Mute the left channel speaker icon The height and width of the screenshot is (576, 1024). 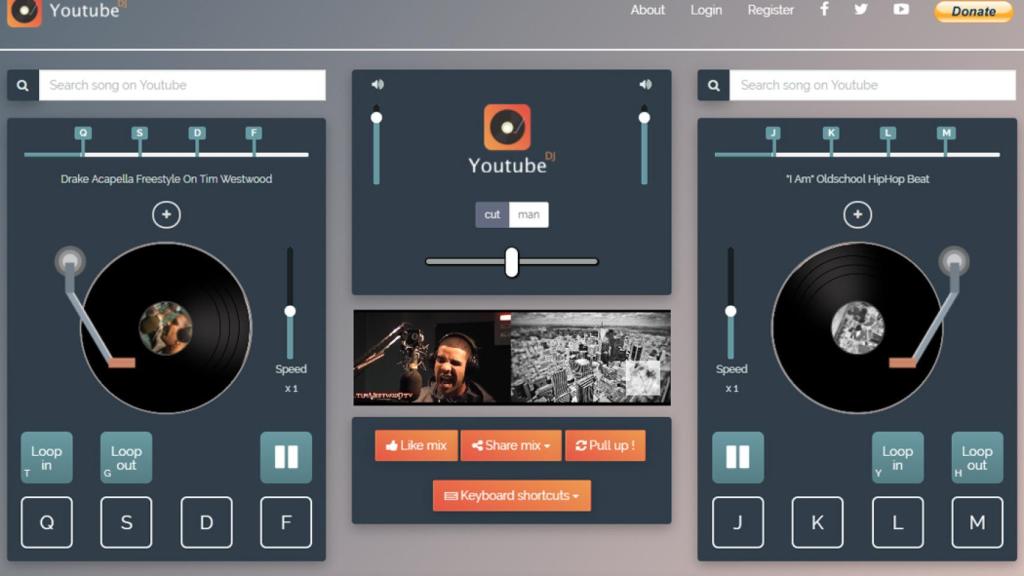(x=377, y=85)
